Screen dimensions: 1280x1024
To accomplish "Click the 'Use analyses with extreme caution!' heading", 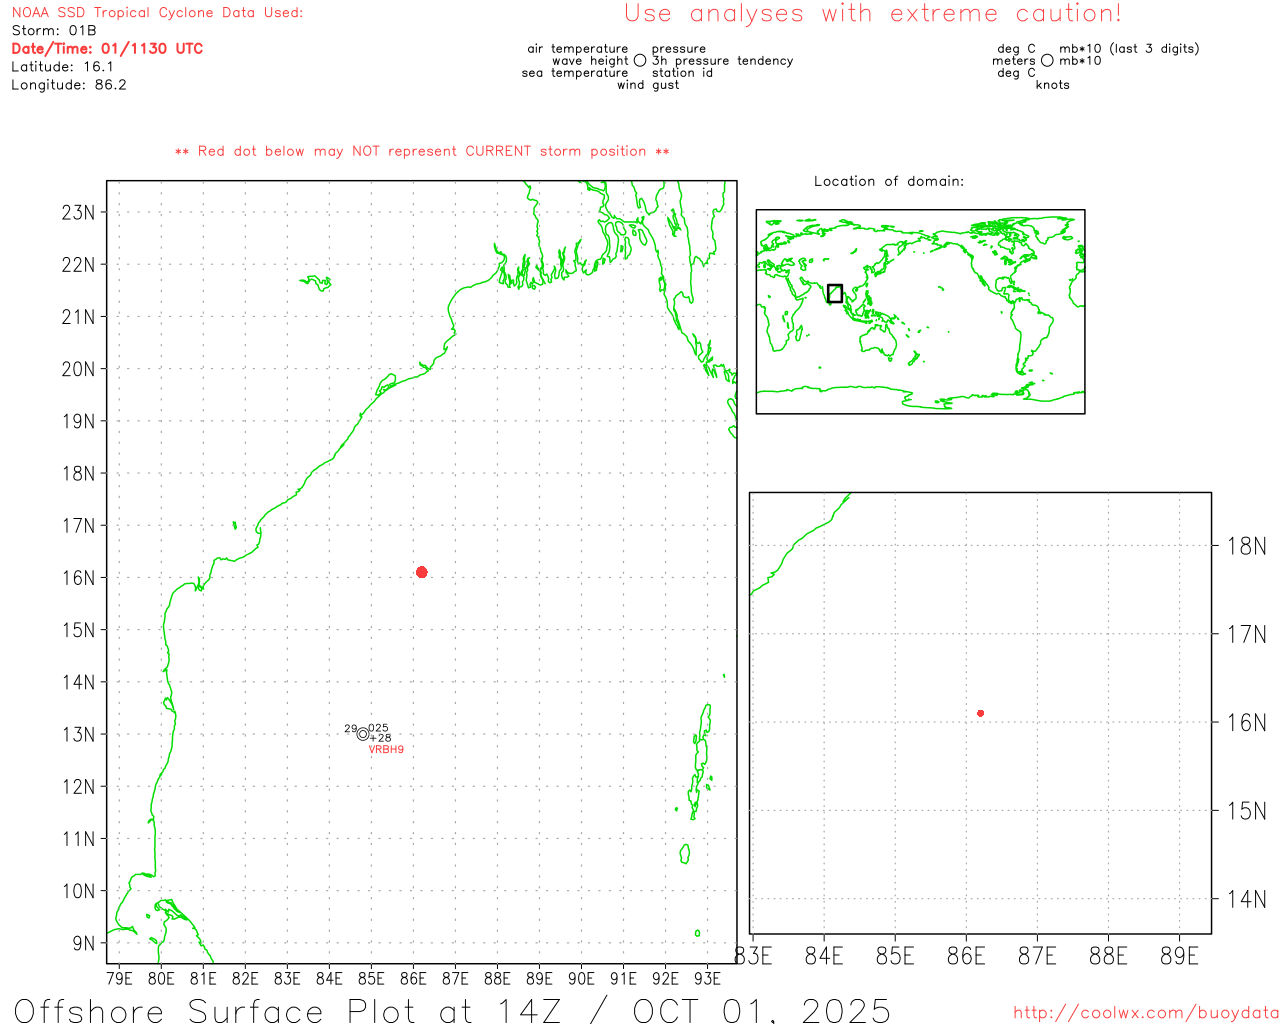I will (872, 14).
